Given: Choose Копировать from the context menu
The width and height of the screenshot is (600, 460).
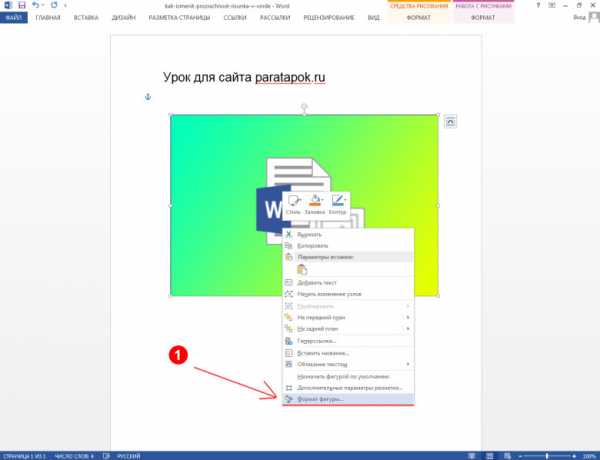Looking at the screenshot, I should [348, 246].
